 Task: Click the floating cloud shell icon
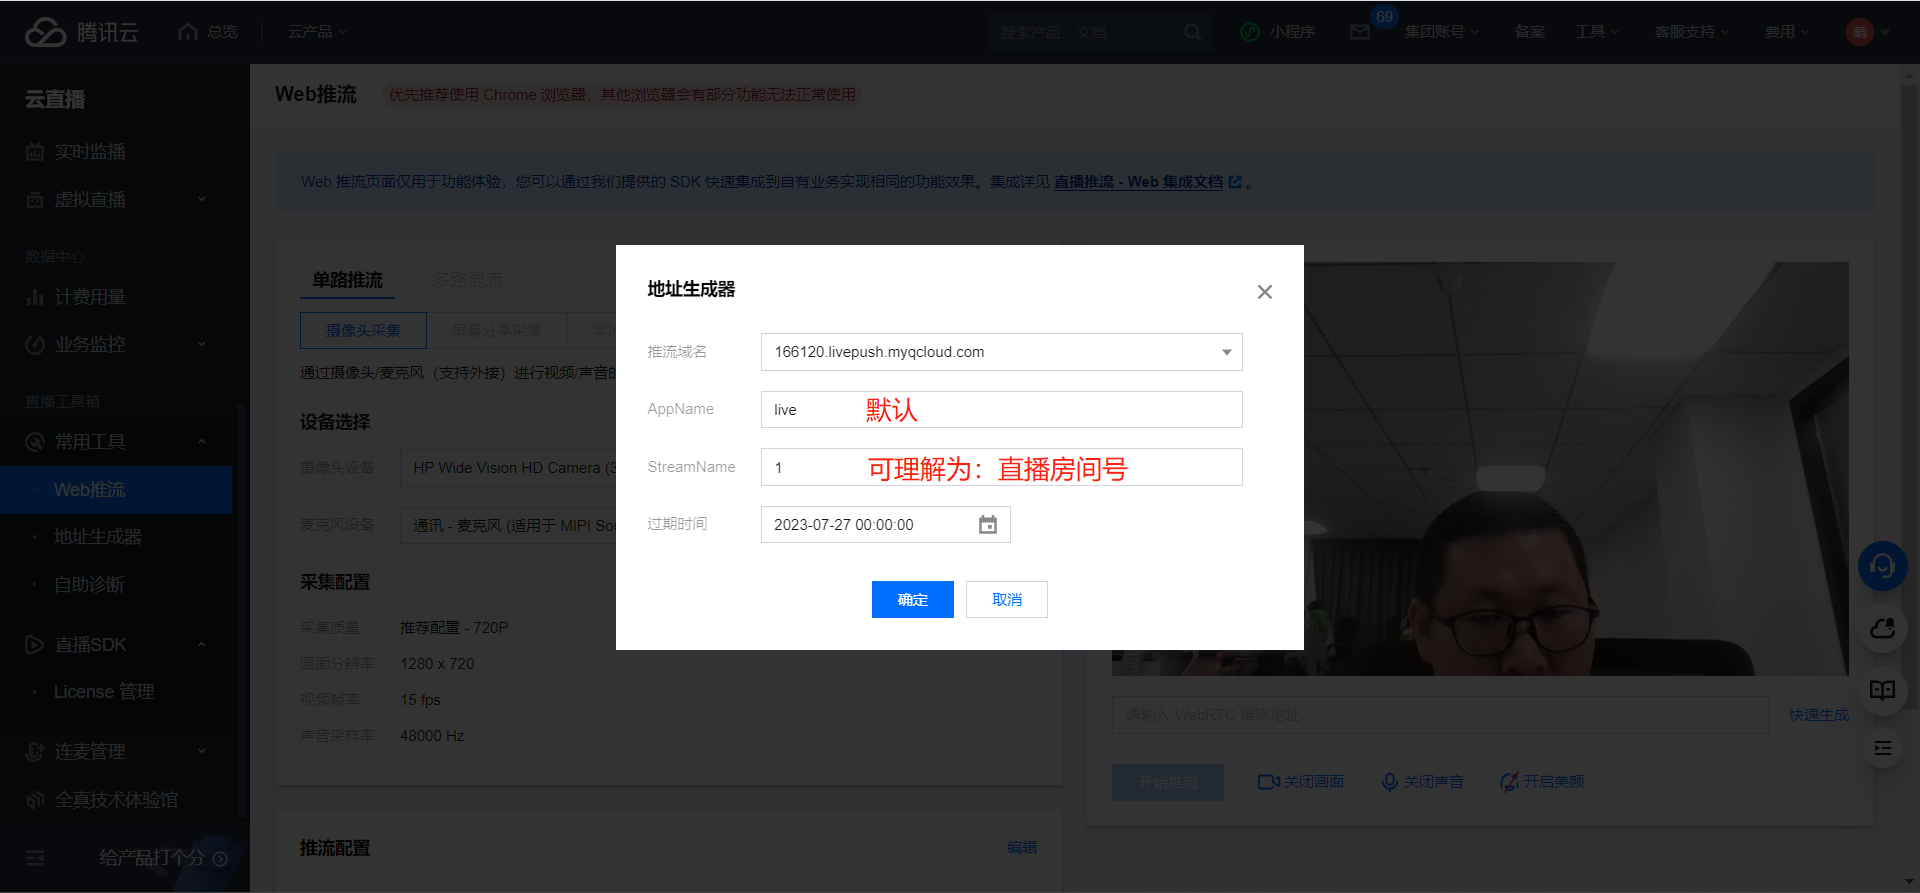coord(1883,629)
